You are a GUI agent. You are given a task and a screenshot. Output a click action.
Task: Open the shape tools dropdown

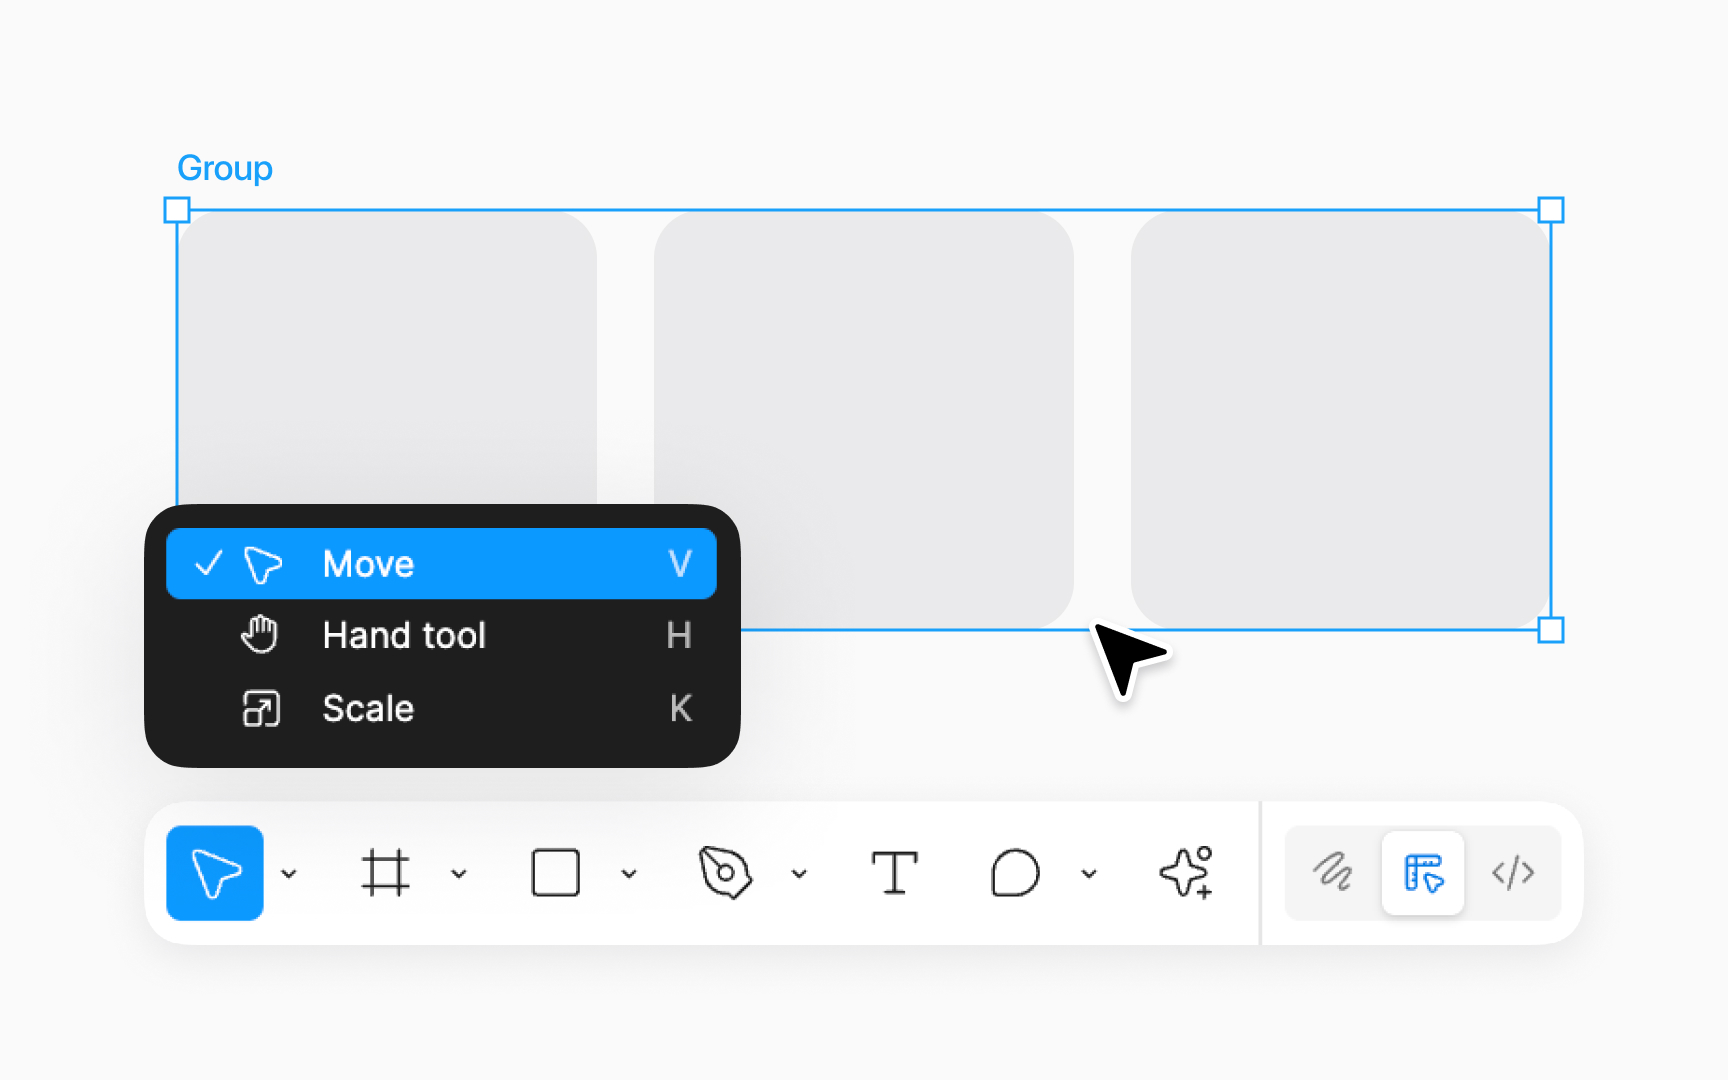[x=629, y=873]
